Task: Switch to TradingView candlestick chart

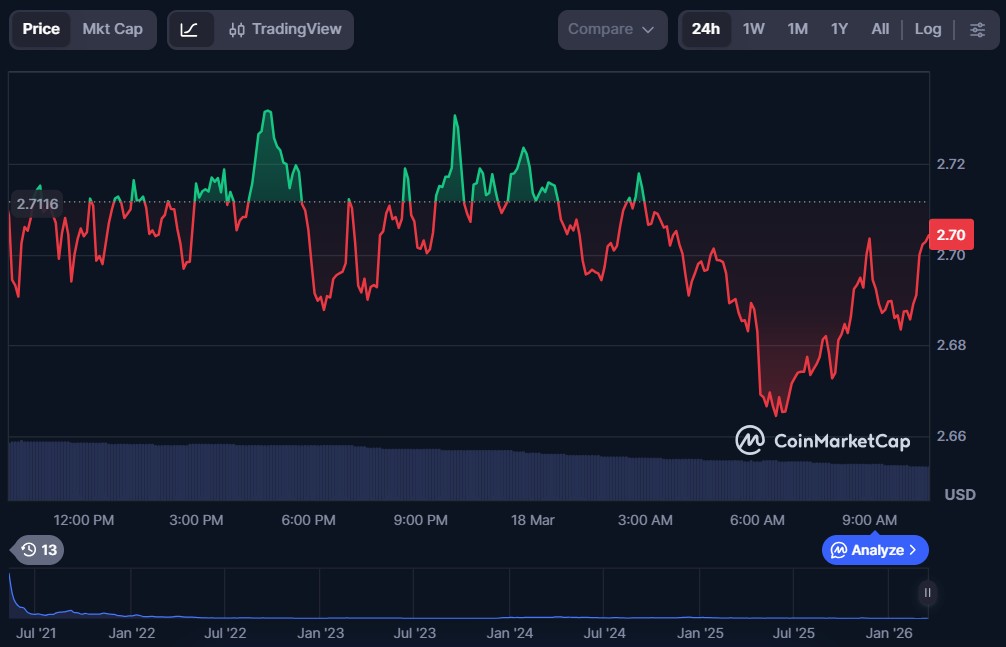Action: 283,30
